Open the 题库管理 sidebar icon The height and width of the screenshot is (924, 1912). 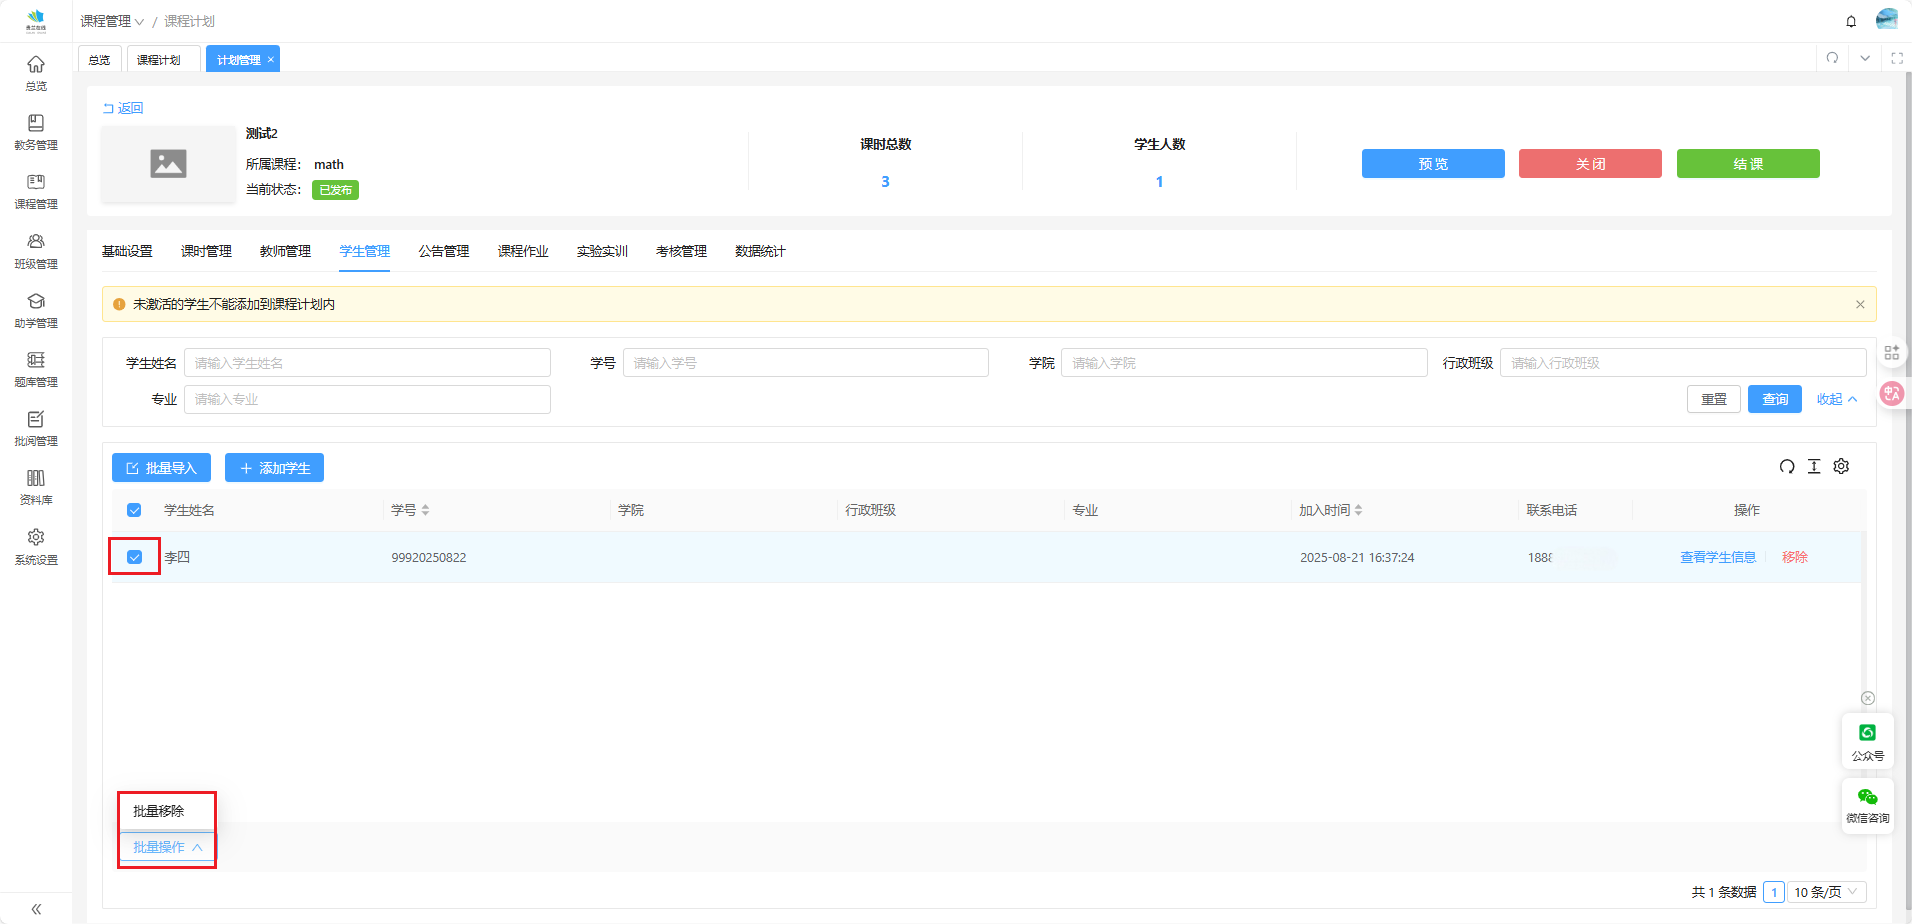pyautogui.click(x=36, y=368)
